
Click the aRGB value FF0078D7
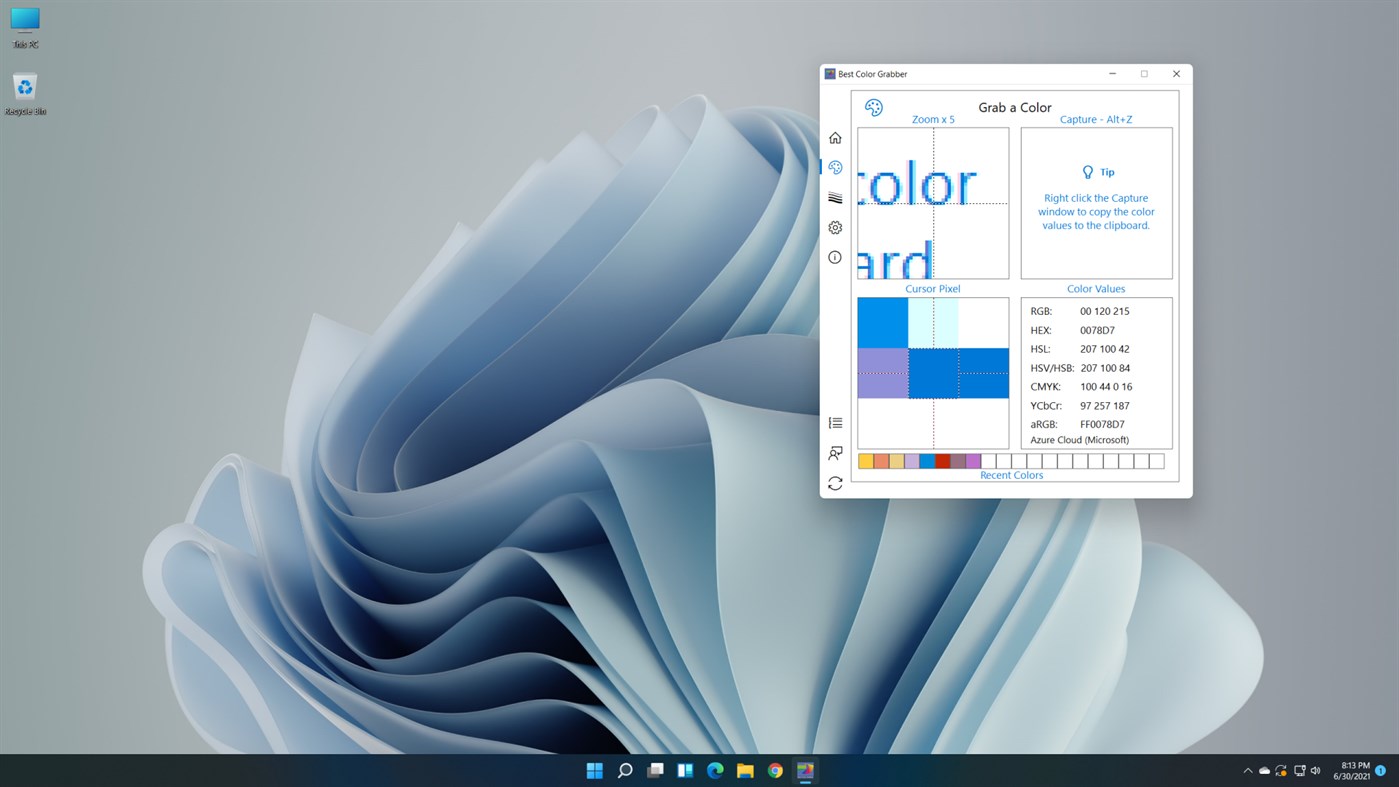point(1101,424)
